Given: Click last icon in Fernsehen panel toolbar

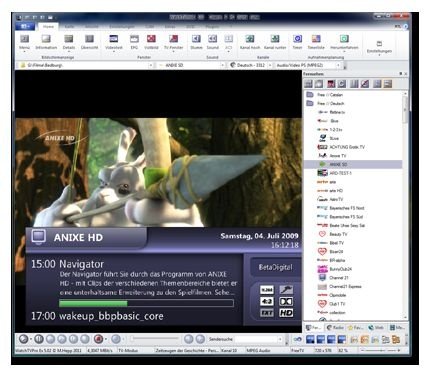Looking at the screenshot, I should pos(388,84).
